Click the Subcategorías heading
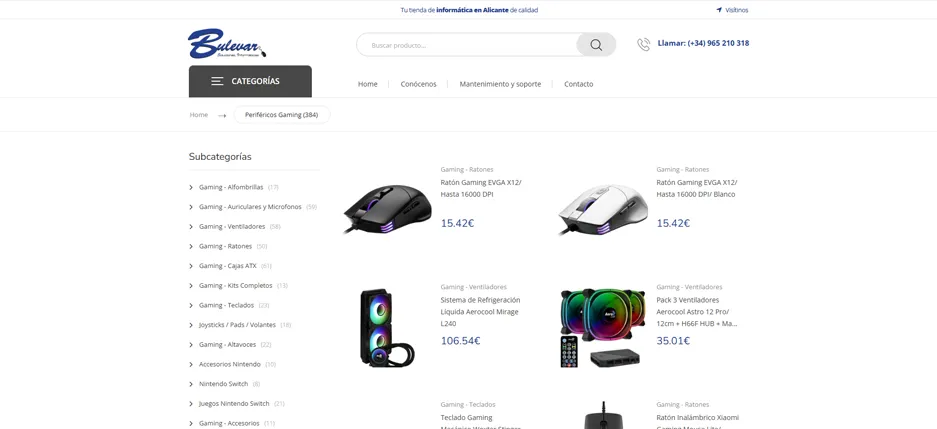937x429 pixels. click(x=220, y=157)
